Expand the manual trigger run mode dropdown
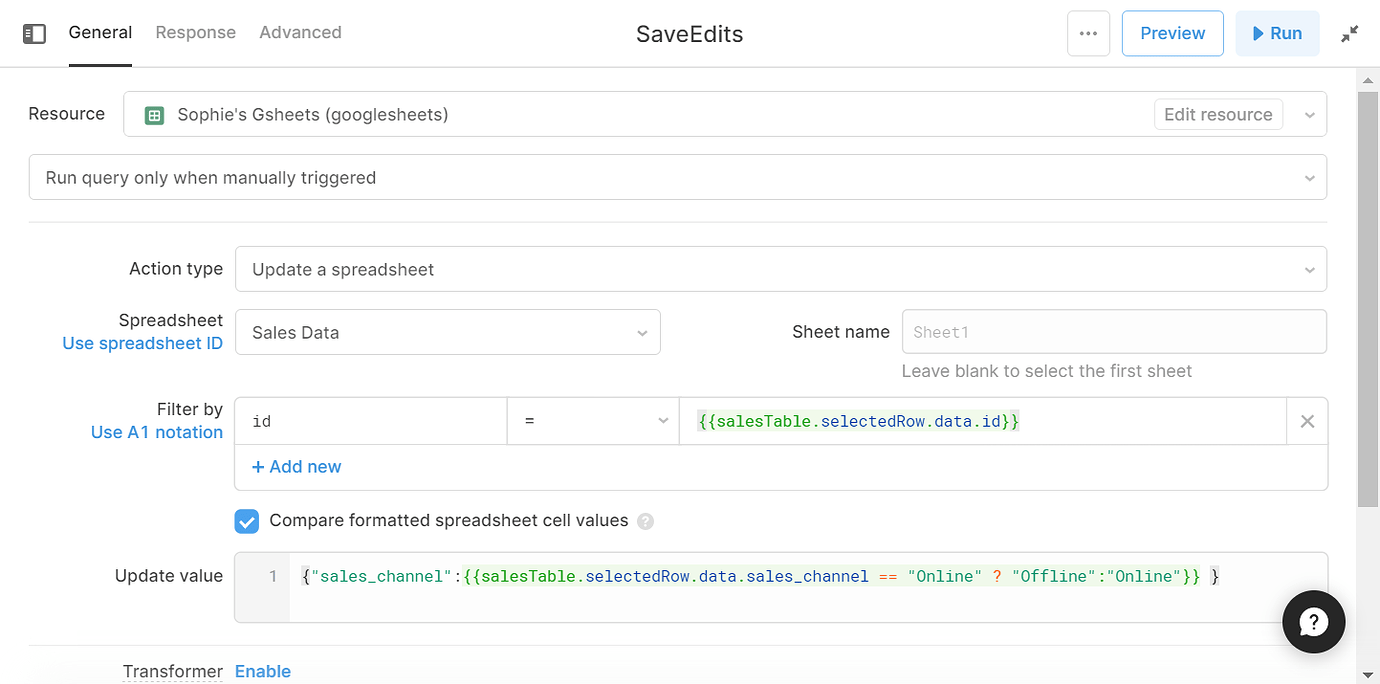Viewport: 1380px width, 684px height. [677, 178]
